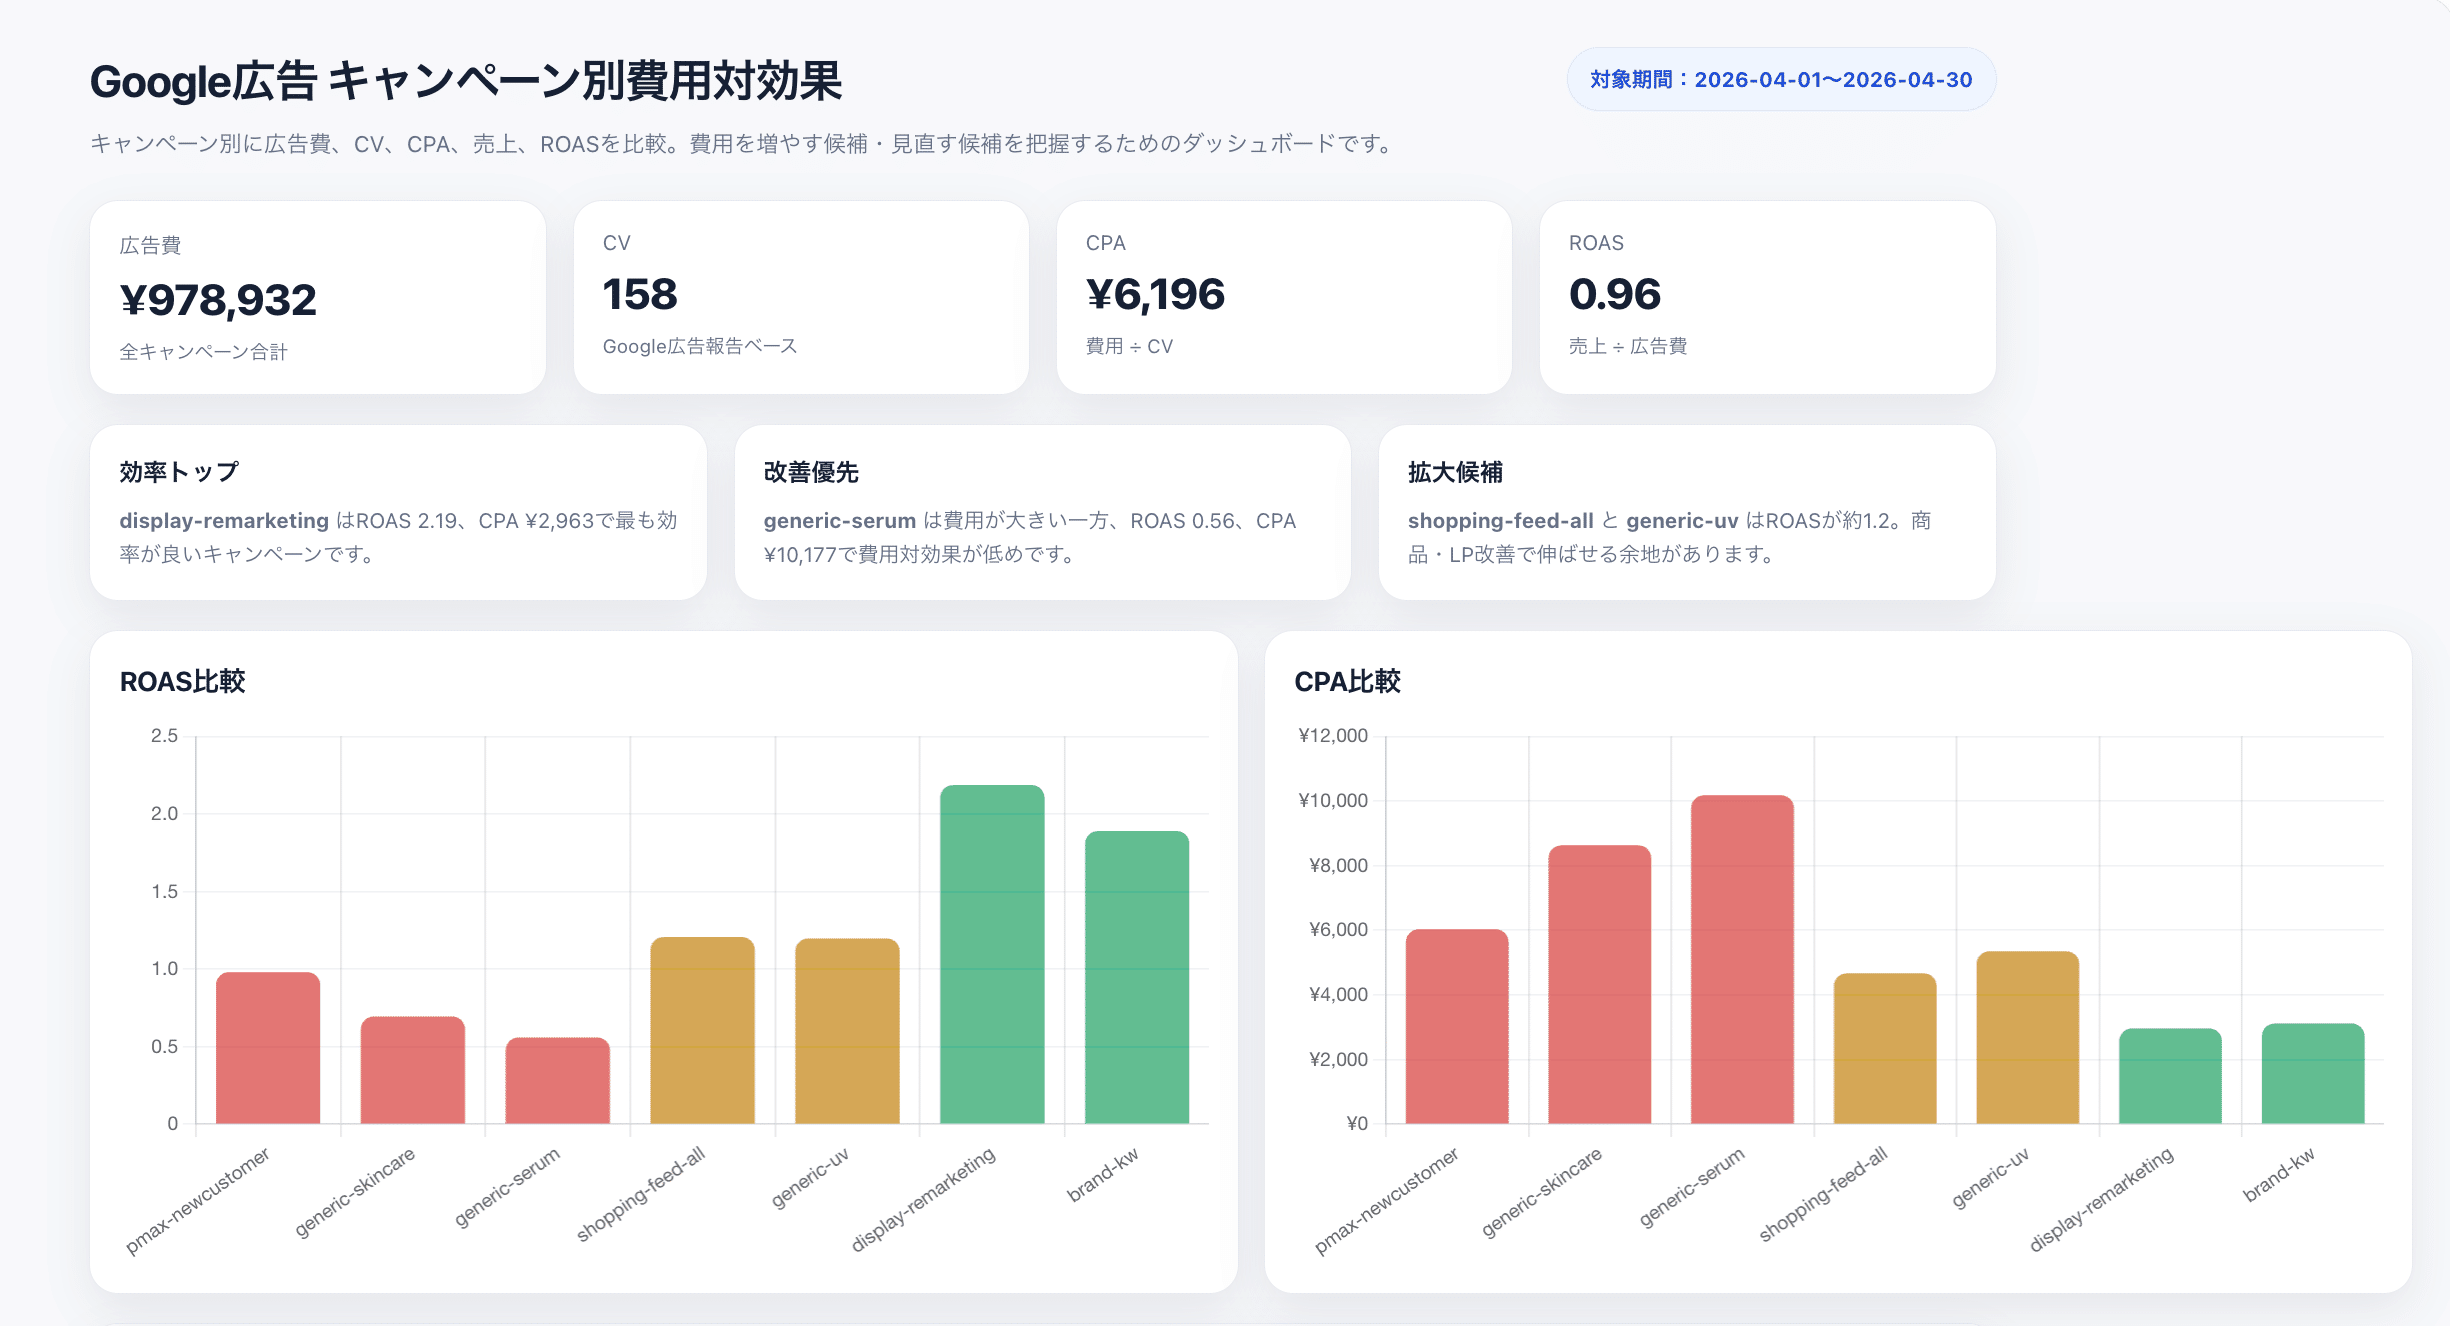Viewport: 2450px width, 1326px height.
Task: Click the 対象期間 date range badge
Action: coord(1781,80)
